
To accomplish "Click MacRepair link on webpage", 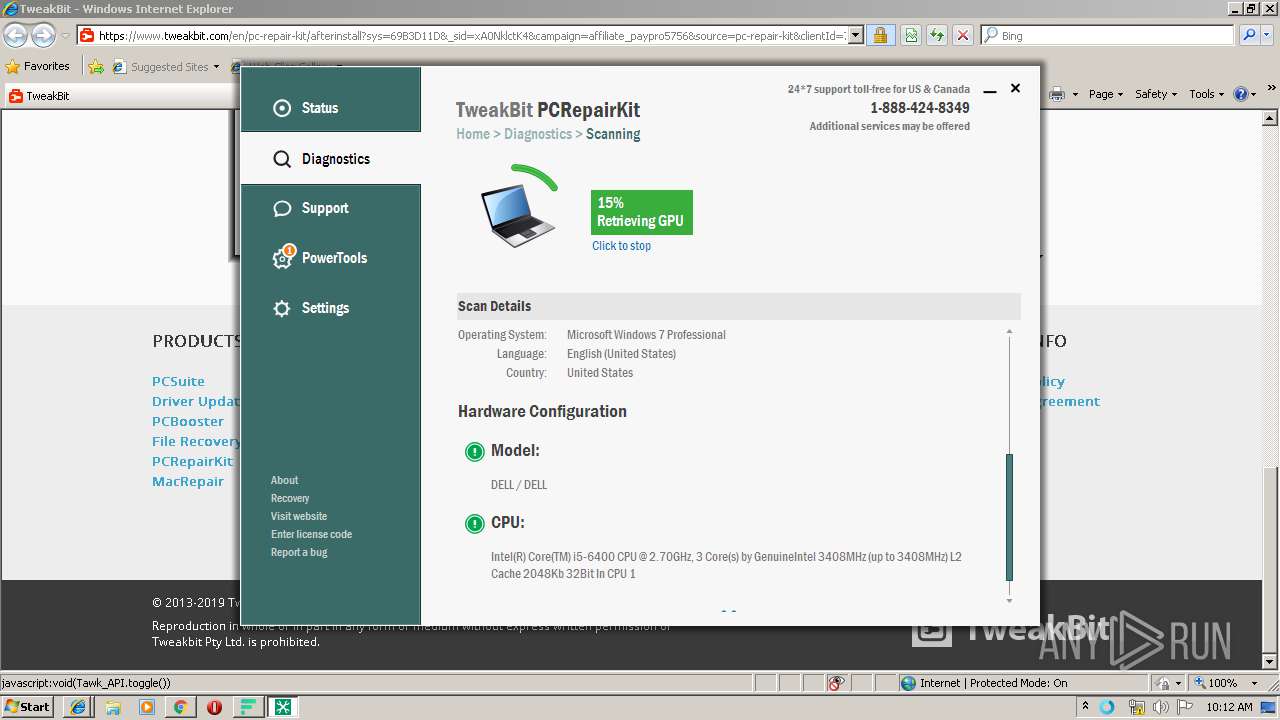I will point(188,481).
